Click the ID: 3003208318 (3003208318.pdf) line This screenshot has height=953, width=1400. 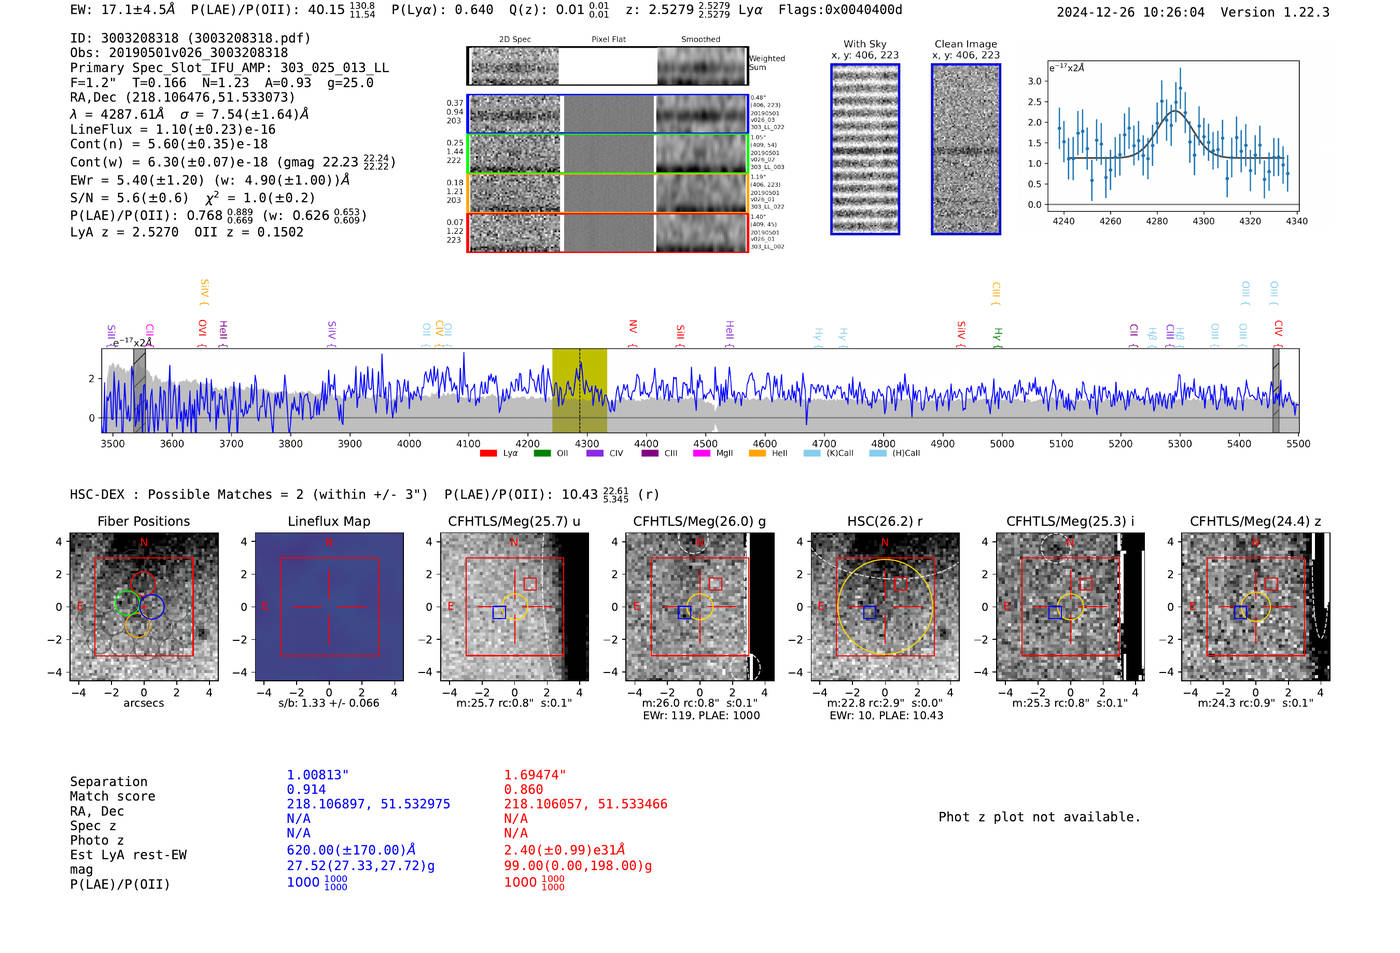[190, 38]
